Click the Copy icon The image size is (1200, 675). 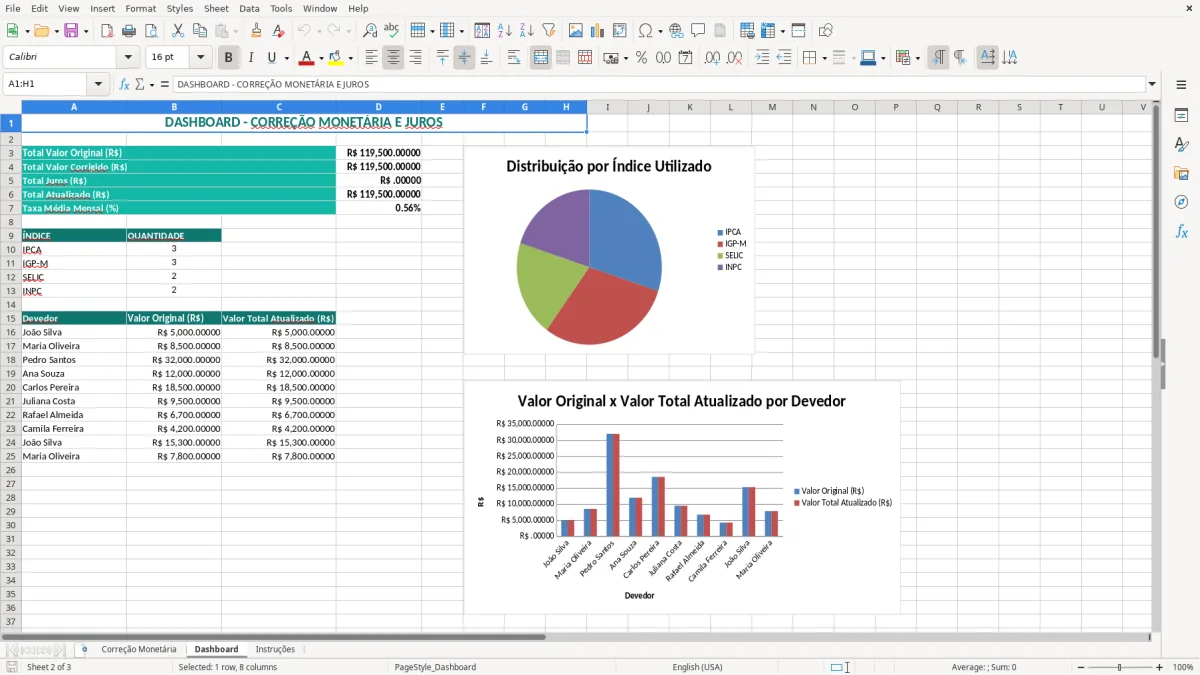click(200, 31)
